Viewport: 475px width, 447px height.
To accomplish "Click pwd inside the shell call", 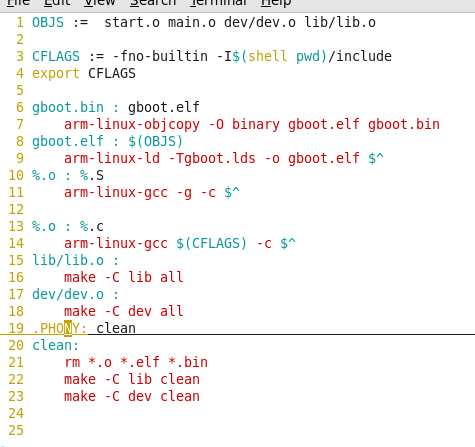I will [x=308, y=56].
